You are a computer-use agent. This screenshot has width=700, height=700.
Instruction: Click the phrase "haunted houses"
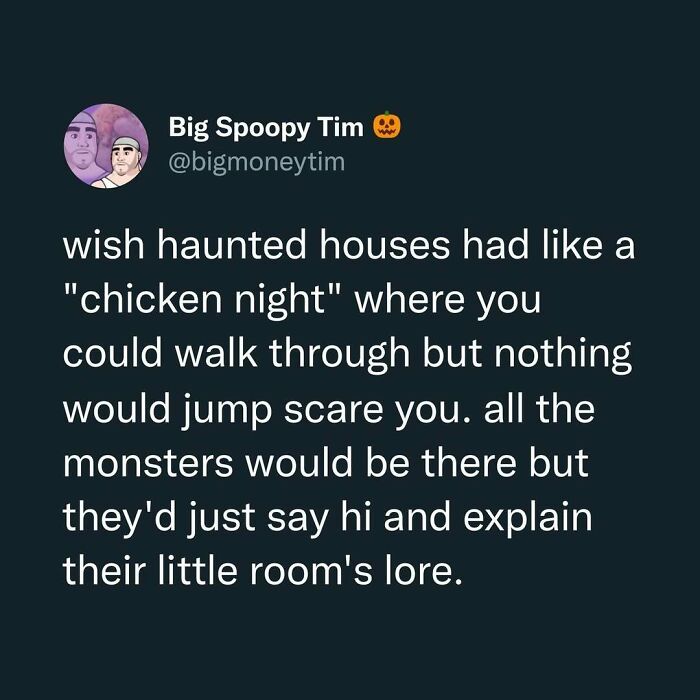304,246
